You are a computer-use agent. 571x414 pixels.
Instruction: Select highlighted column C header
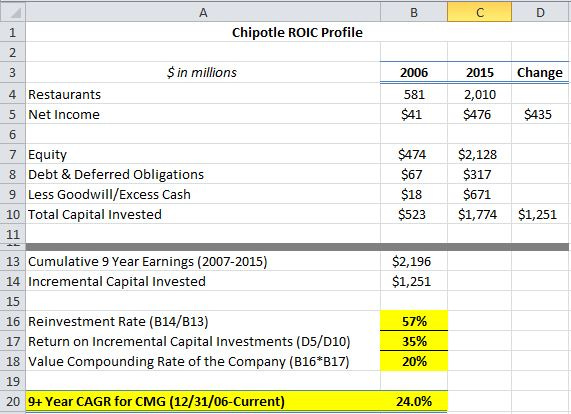[x=480, y=12]
